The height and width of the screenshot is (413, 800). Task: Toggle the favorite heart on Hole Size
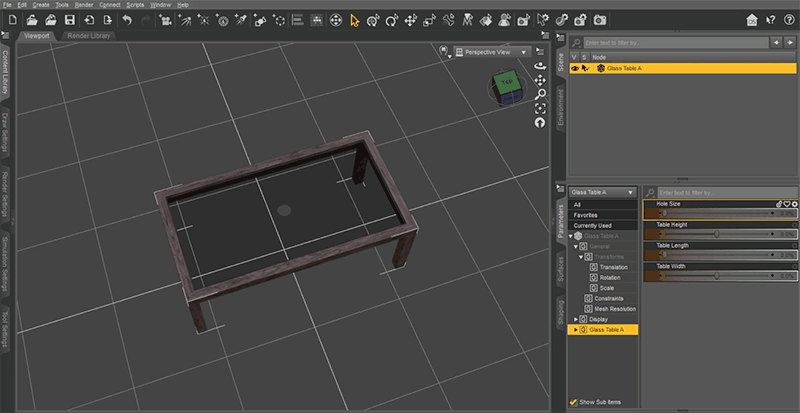click(x=787, y=204)
